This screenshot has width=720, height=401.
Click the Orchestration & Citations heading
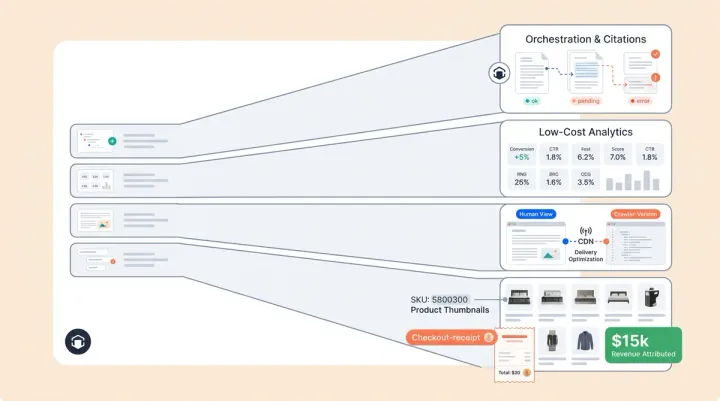[585, 40]
